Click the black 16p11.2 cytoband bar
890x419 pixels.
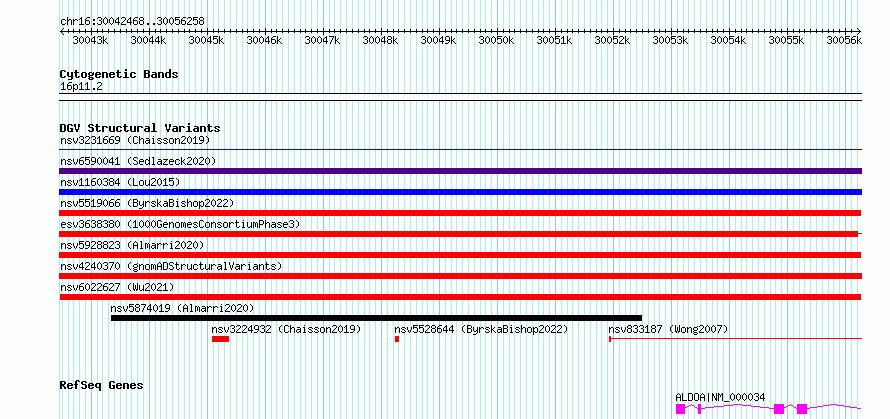[x=461, y=97]
